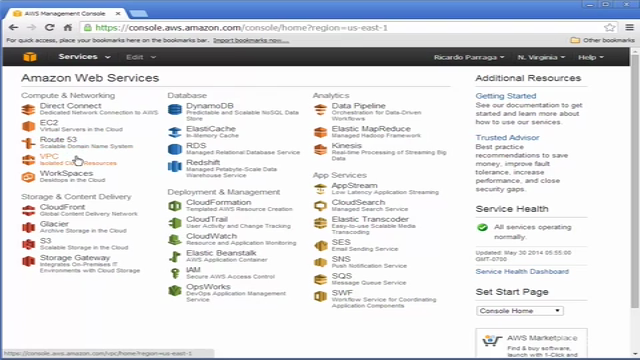Viewport: 640px width, 360px height.
Task: Open the OpsWorks service icon
Action: [175, 291]
